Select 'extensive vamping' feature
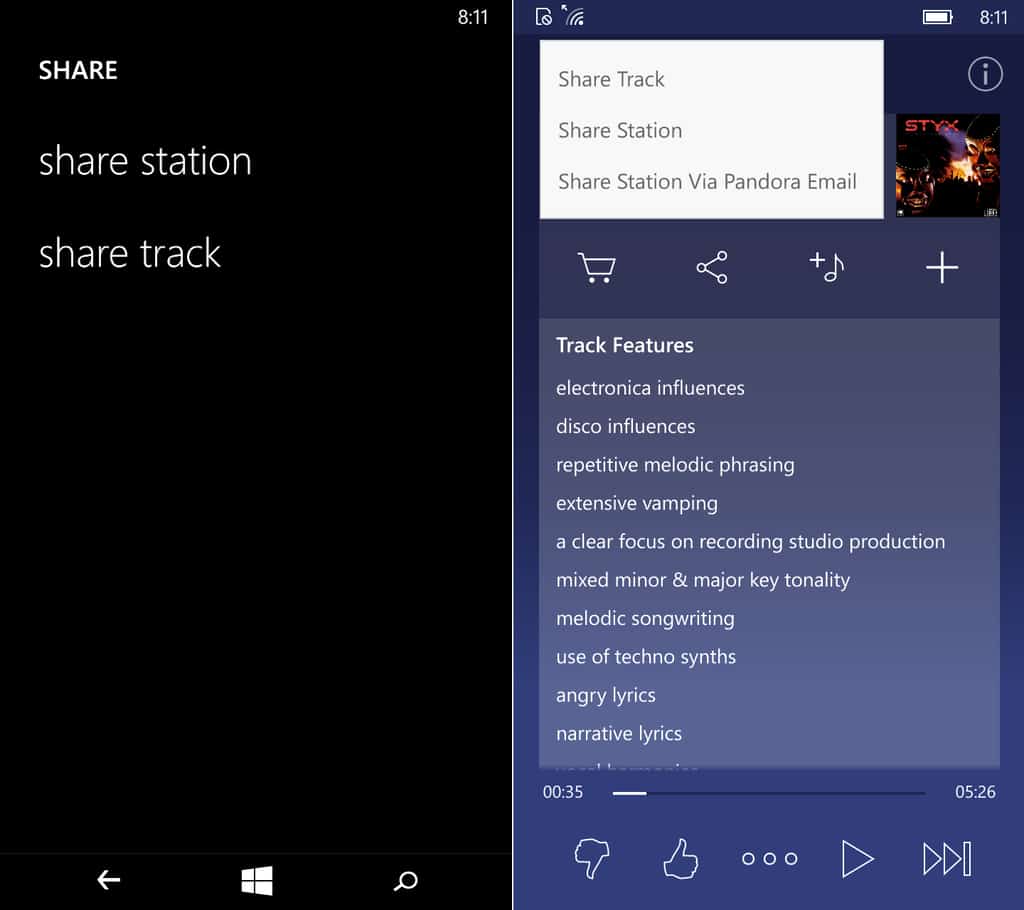The image size is (1024, 910). point(637,504)
